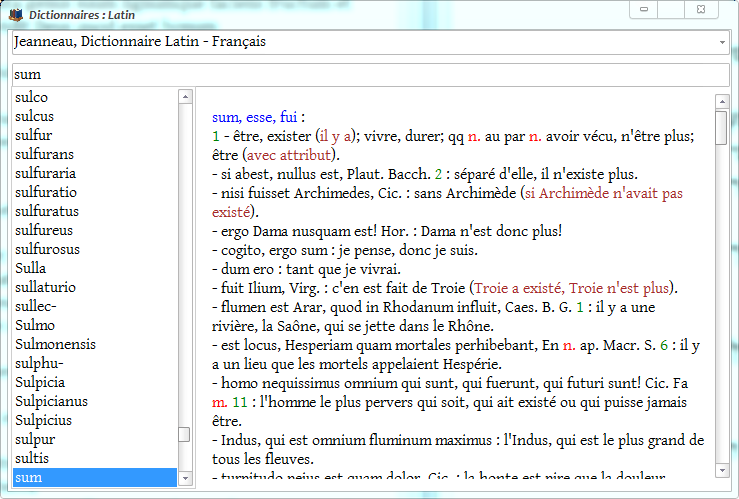Screen dimensions: 739x499
Task: Click word list scrollbar down arrow
Action: point(185,478)
